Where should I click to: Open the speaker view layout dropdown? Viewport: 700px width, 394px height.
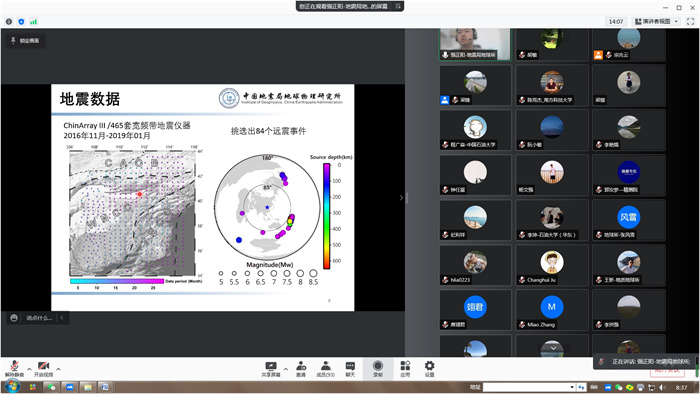click(657, 21)
